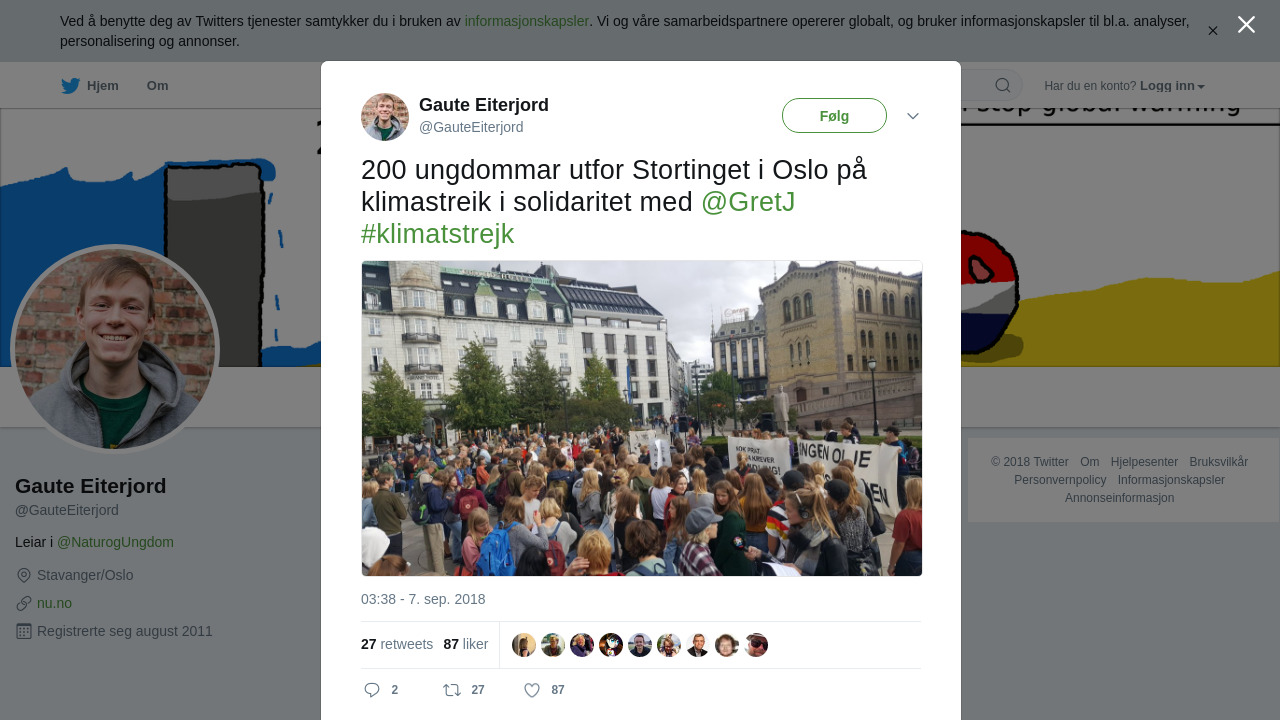Screen dimensions: 1280x720
Task: Show the 87 liker list
Action: coord(466,644)
